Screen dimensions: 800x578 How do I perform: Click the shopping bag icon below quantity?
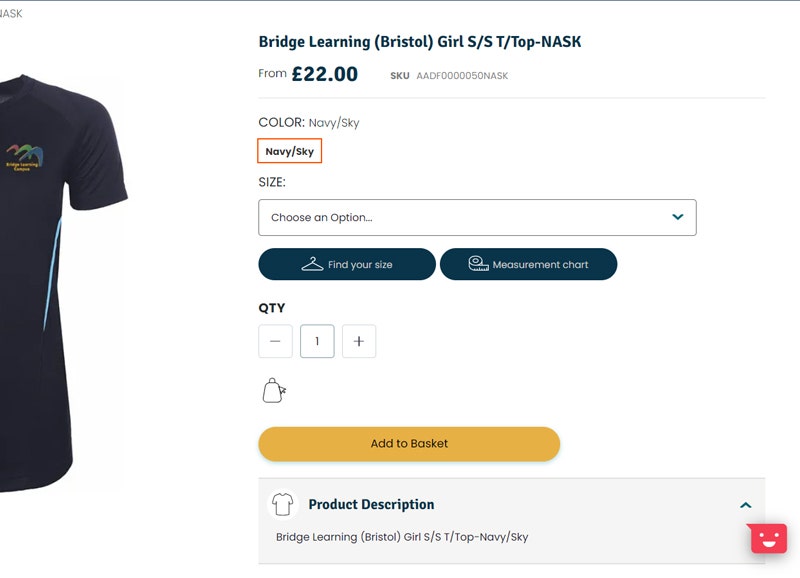point(273,390)
